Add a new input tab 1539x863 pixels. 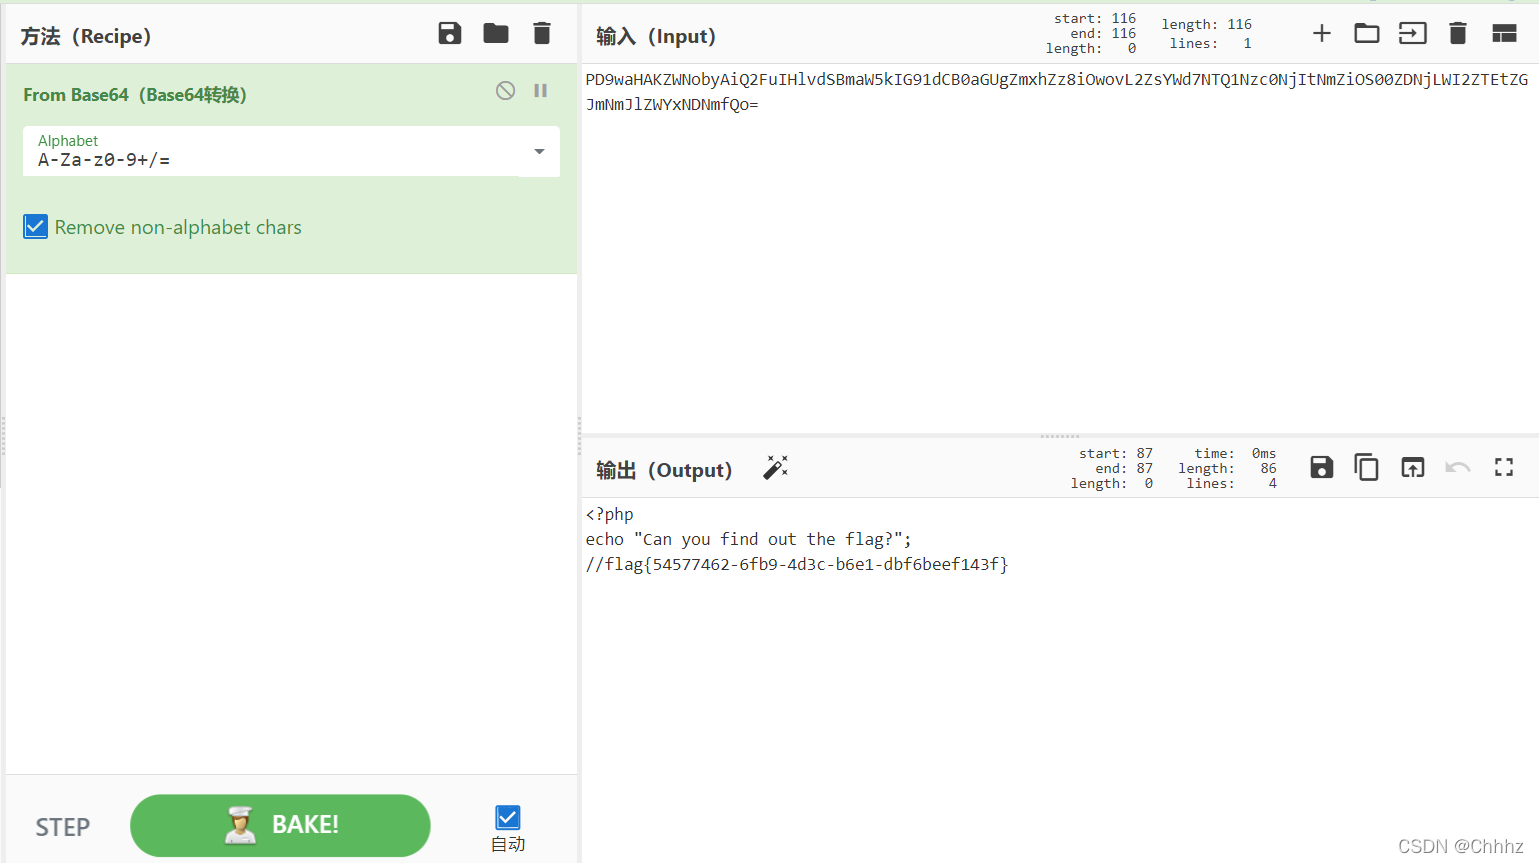(1322, 33)
